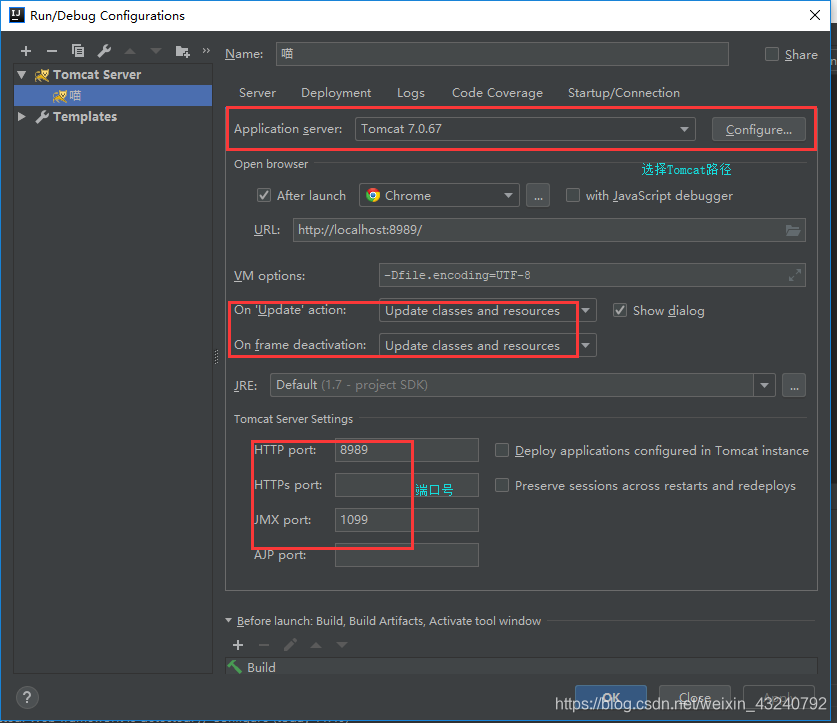
Task: Select the 喵 Tomcat configuration
Action: (x=113, y=96)
